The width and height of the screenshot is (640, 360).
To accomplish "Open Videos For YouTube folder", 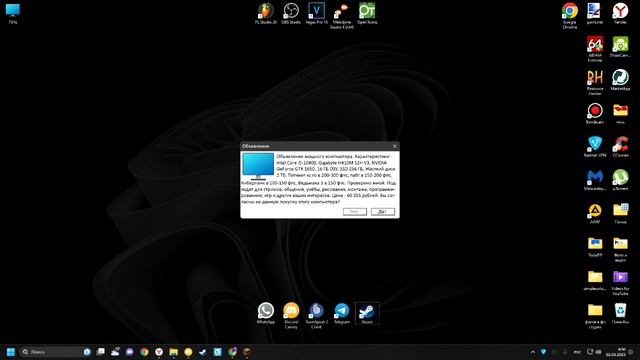I will coord(620,283).
